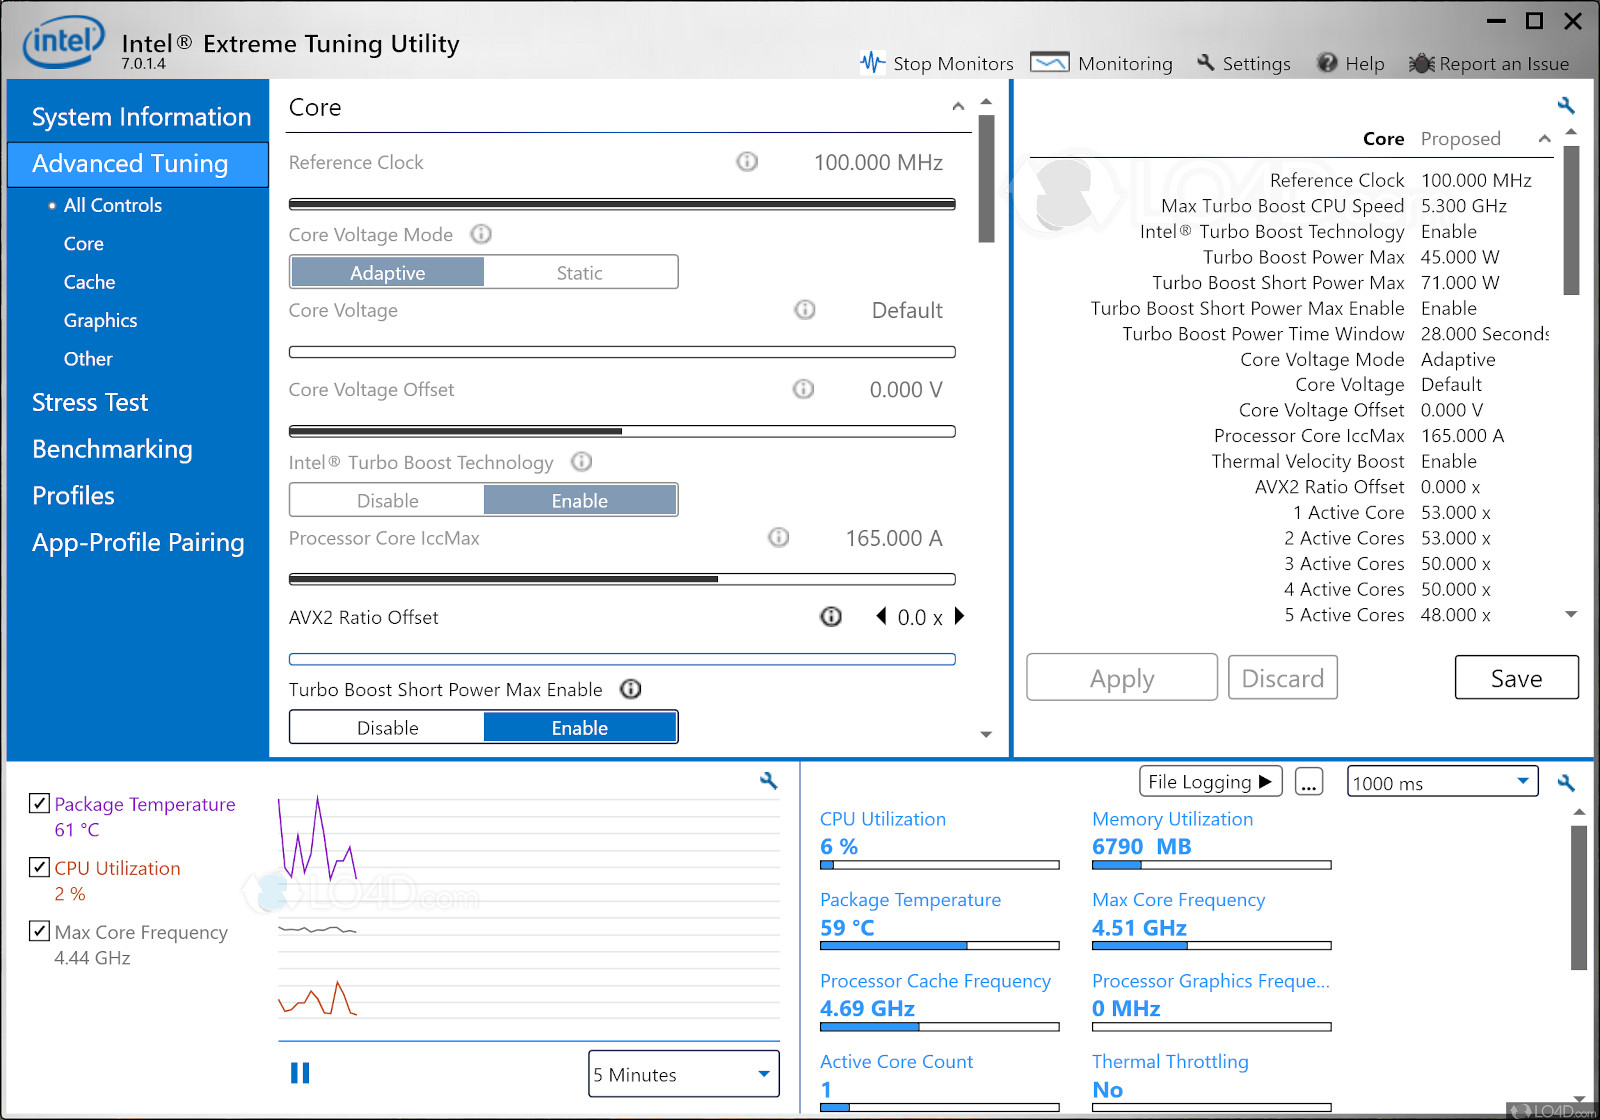1600x1120 pixels.
Task: Show info for Turbo Boost Short Power Max Enable
Action: 630,689
